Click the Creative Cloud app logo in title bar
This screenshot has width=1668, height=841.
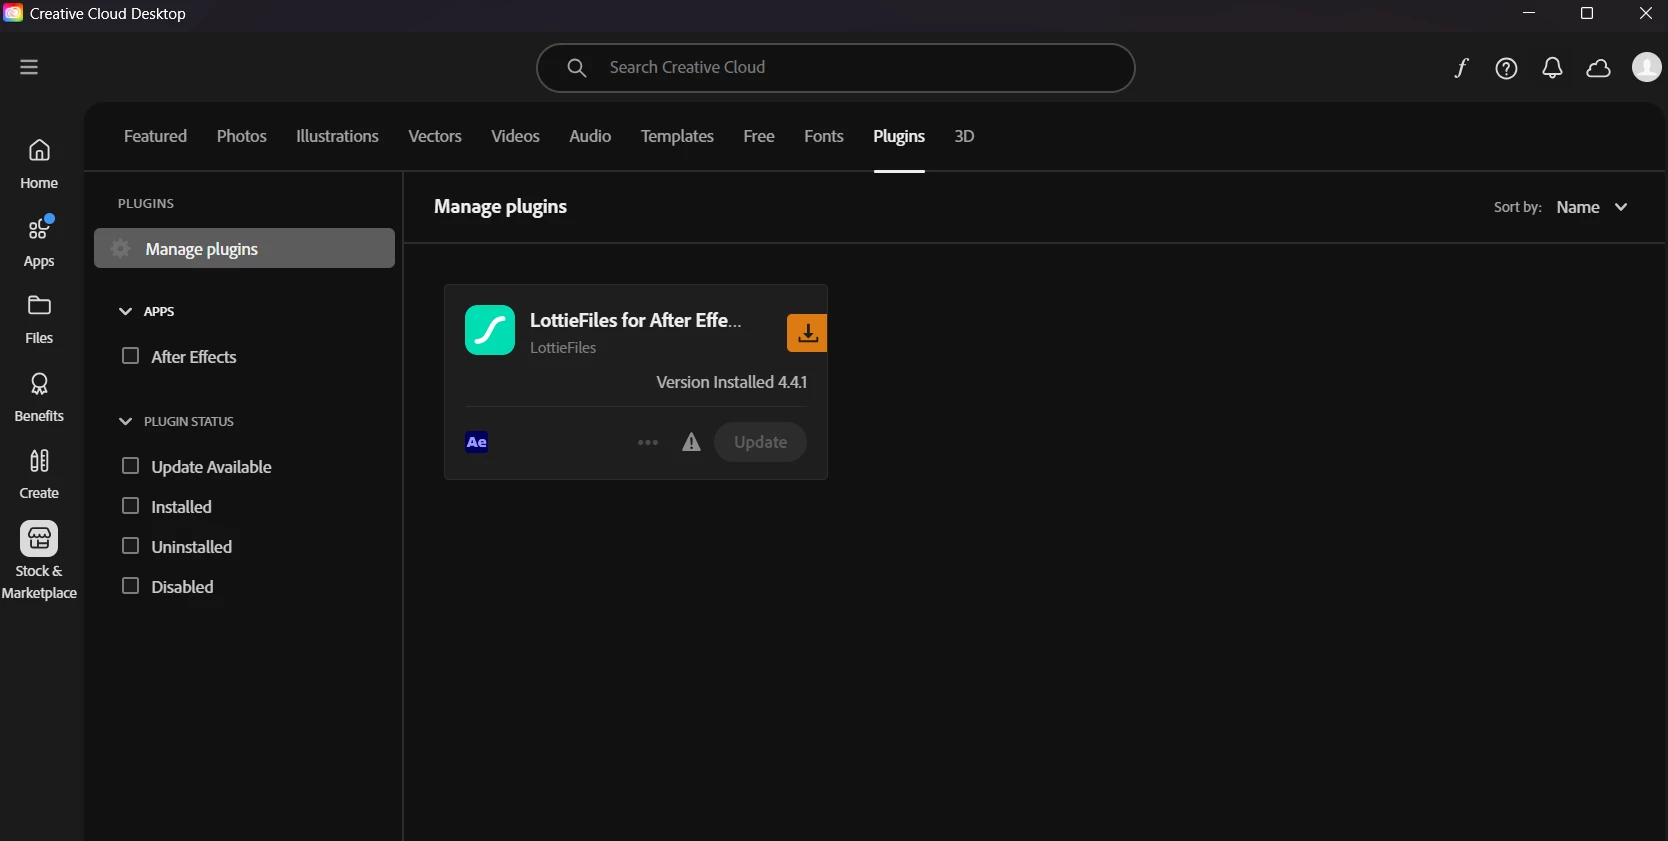(x=13, y=13)
